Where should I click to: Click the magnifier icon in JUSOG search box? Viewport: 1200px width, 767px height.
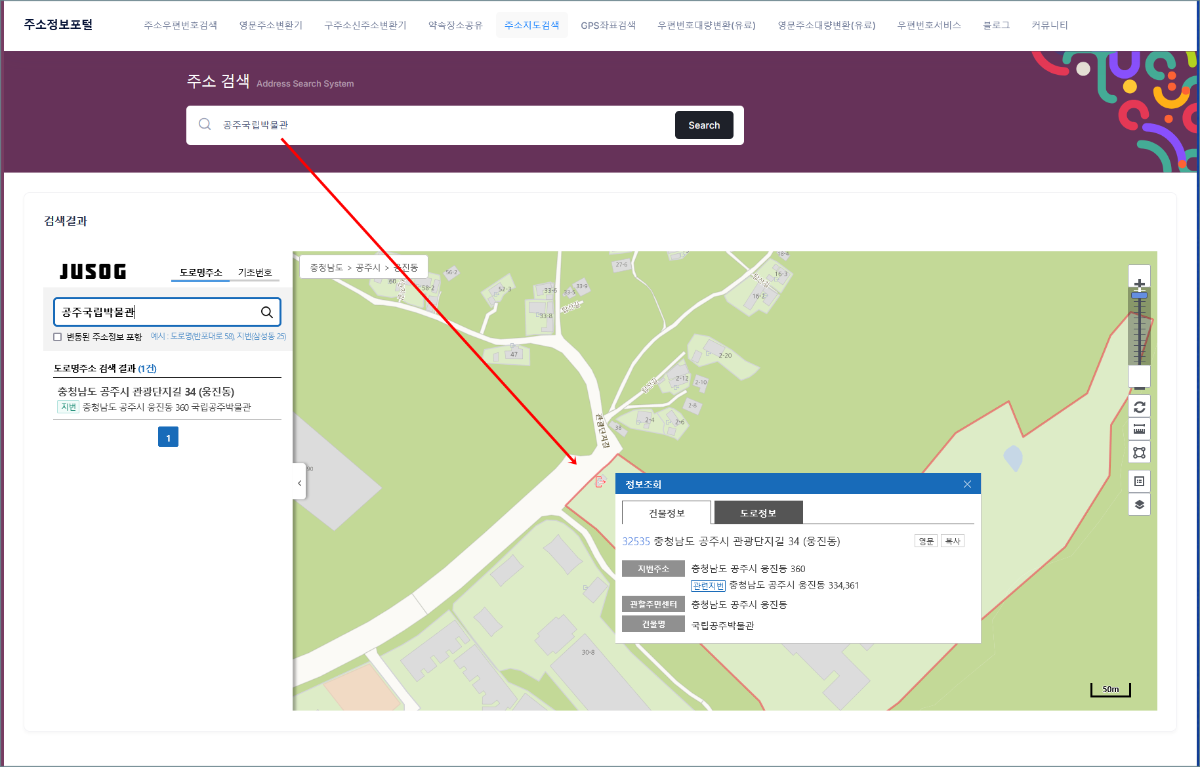pyautogui.click(x=267, y=312)
